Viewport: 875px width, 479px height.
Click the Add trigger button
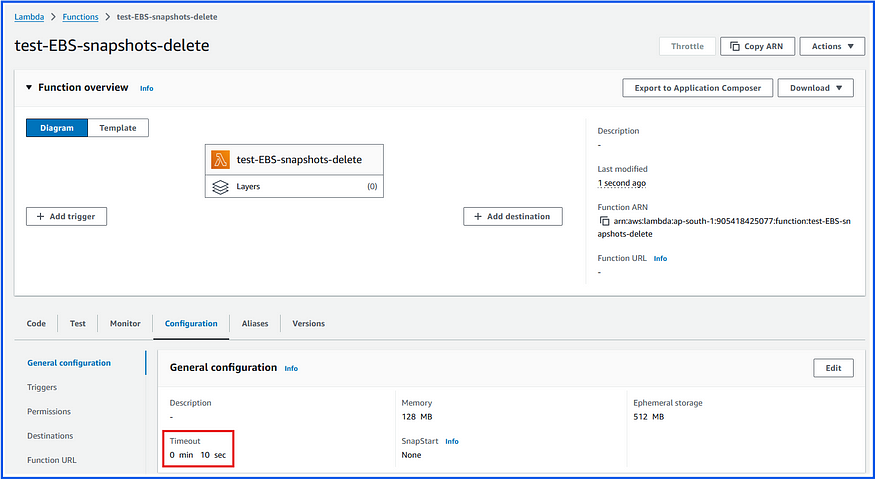66,217
